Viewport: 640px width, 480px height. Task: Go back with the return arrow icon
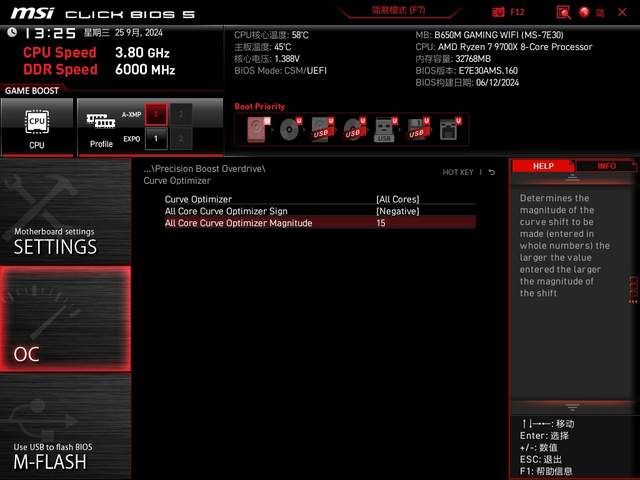point(492,172)
